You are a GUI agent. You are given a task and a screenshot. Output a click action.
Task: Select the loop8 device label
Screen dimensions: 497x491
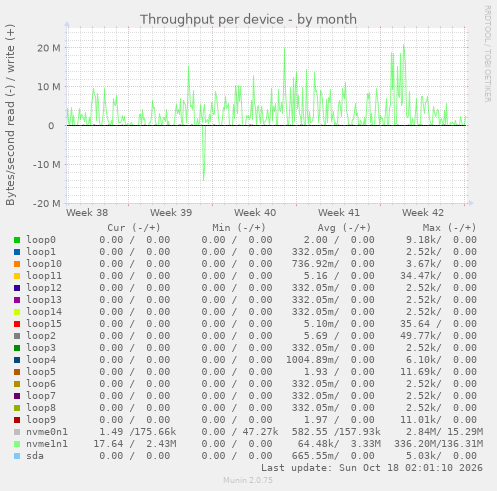pyautogui.click(x=41, y=408)
